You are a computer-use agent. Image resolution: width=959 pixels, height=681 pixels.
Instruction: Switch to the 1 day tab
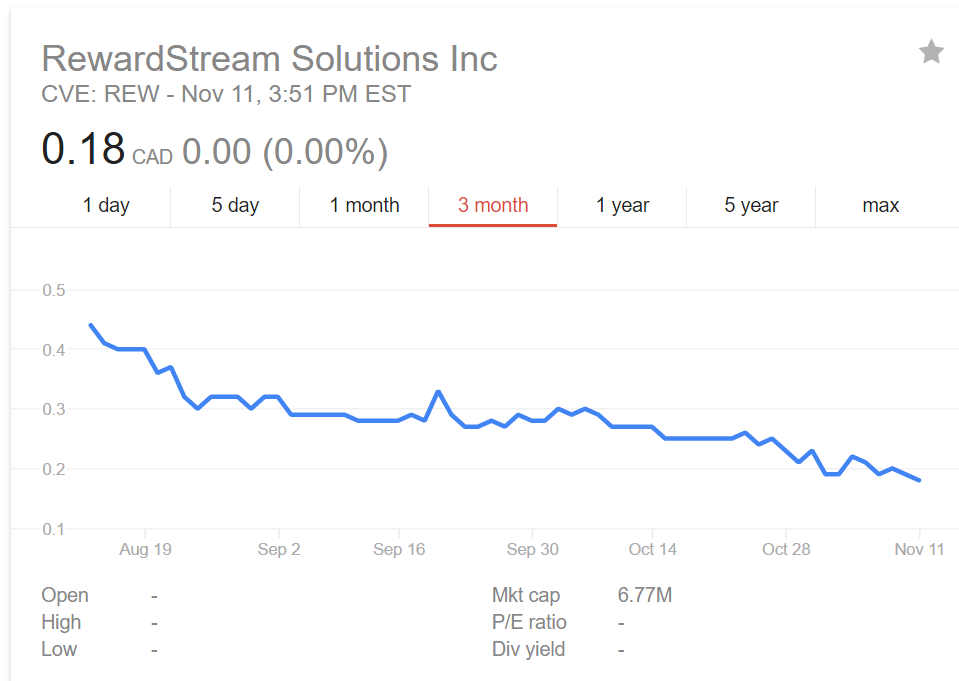click(106, 205)
